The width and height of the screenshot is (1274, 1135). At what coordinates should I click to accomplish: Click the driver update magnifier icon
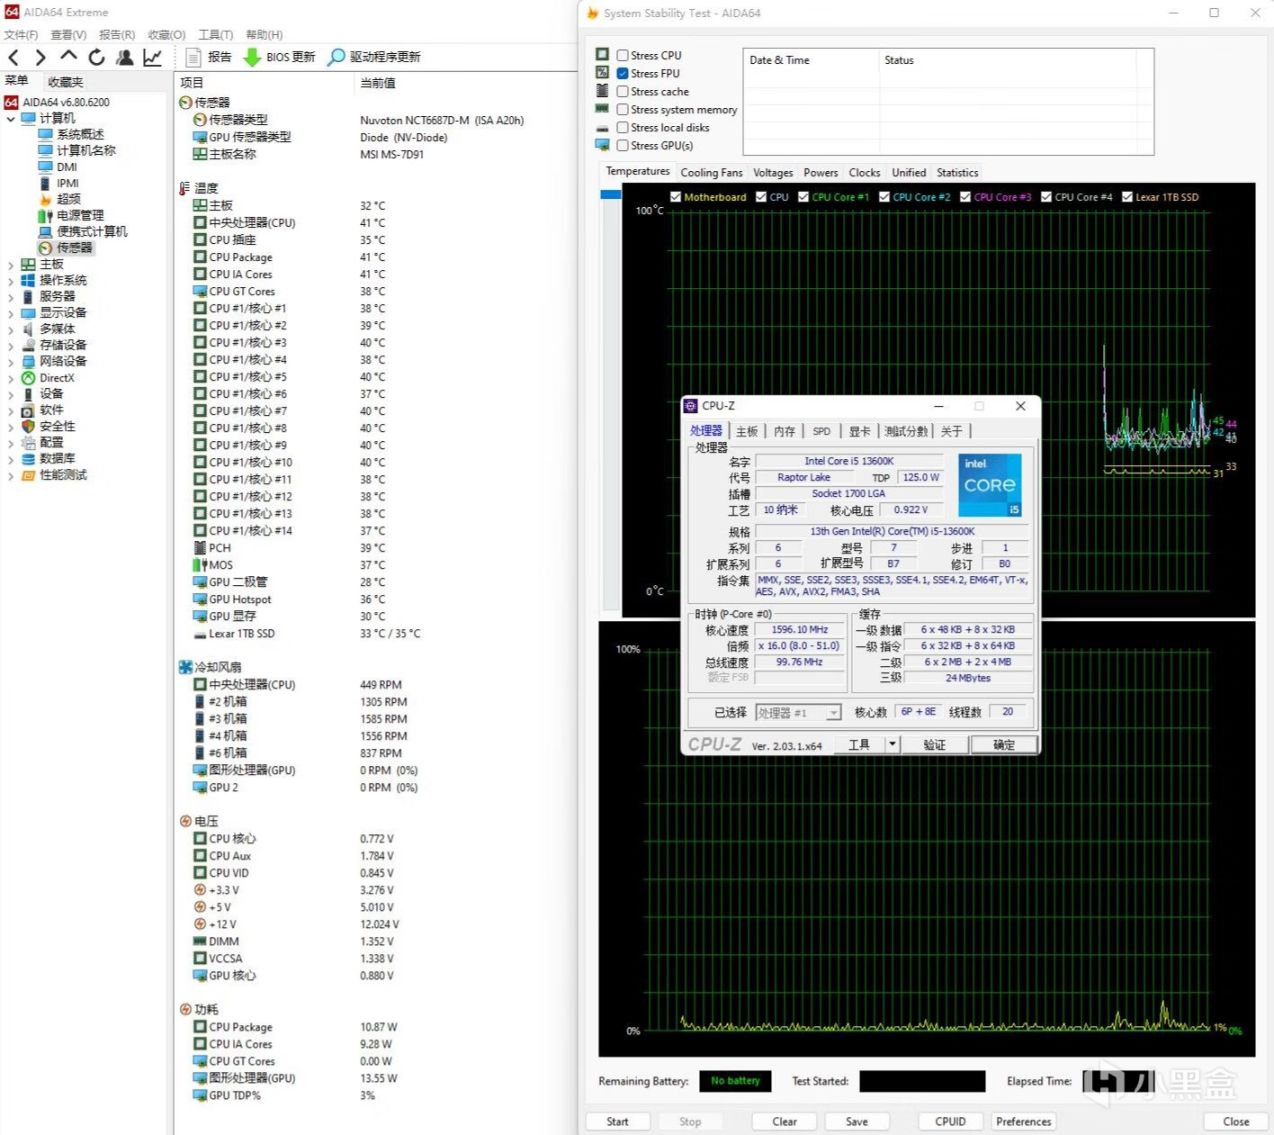click(x=337, y=58)
